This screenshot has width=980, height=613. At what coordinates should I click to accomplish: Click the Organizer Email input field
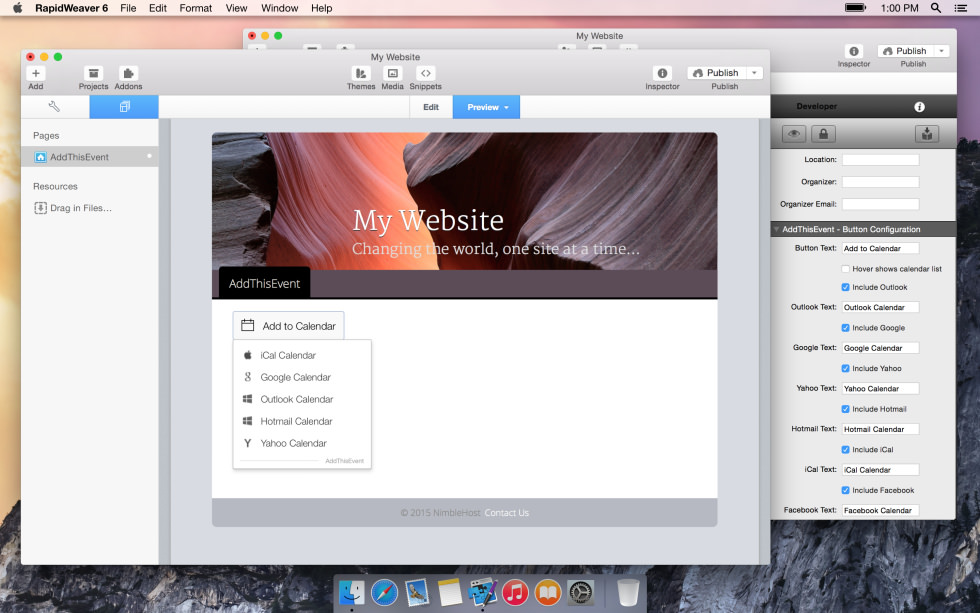click(880, 204)
